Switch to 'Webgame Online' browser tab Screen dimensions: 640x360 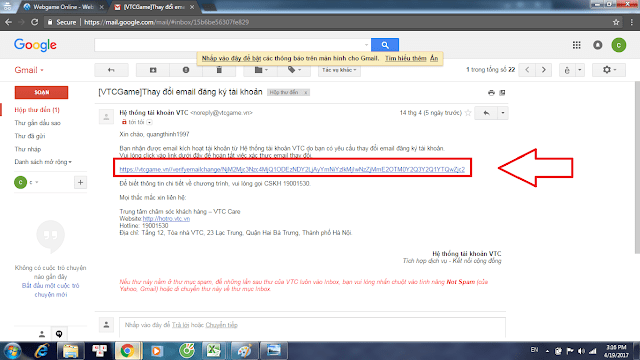[x=63, y=7]
